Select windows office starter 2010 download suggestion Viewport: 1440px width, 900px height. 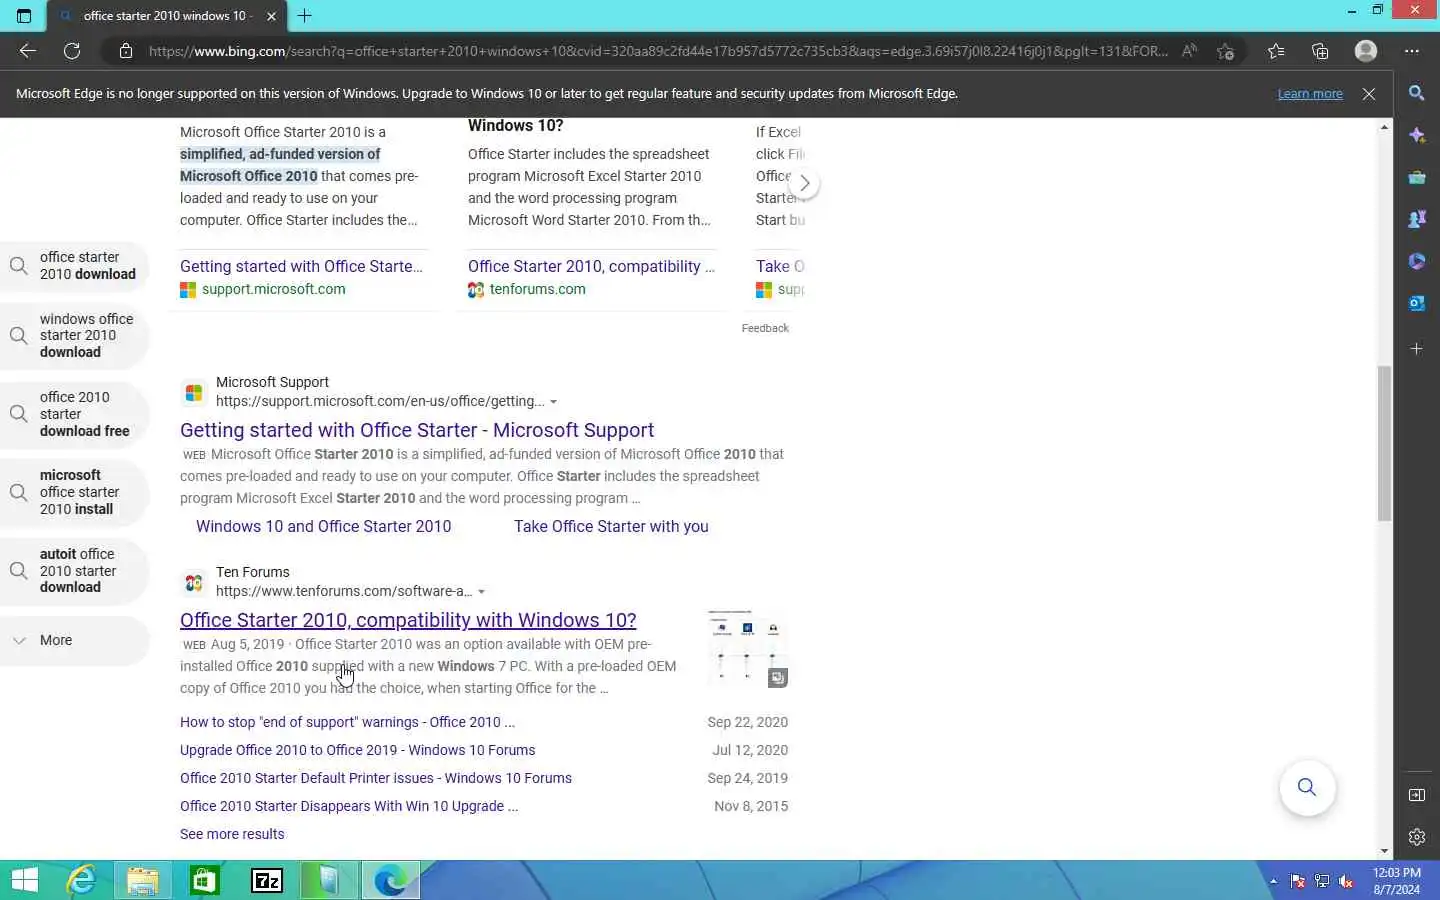coord(75,335)
